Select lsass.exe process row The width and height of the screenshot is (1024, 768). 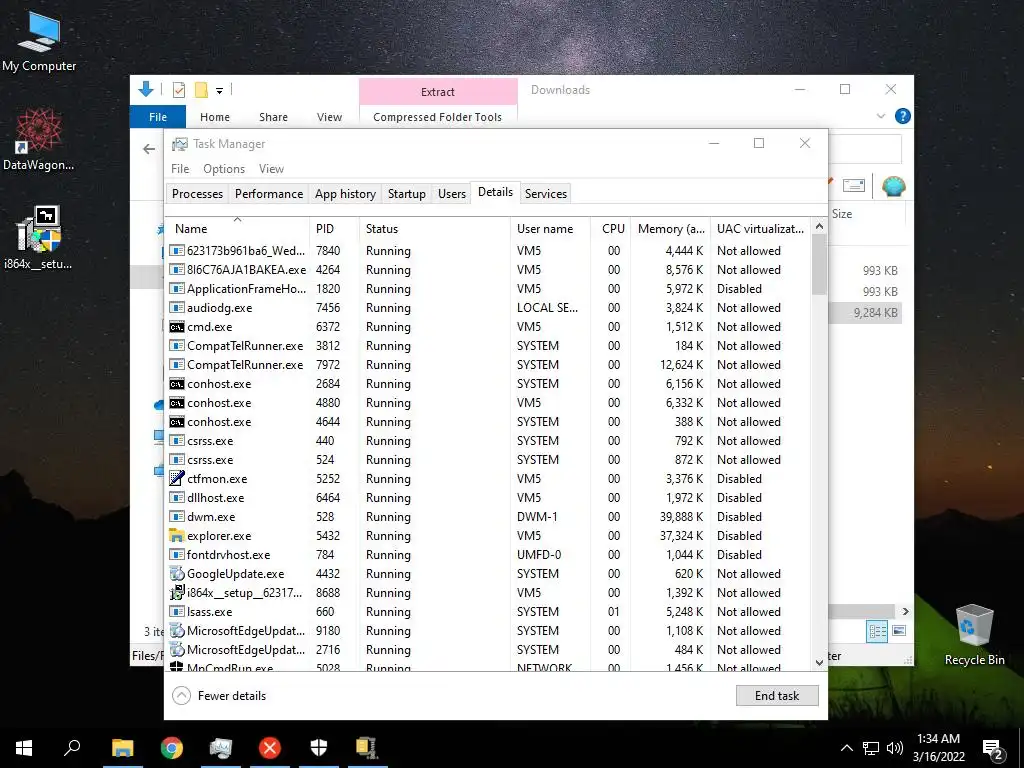pyautogui.click(x=488, y=612)
